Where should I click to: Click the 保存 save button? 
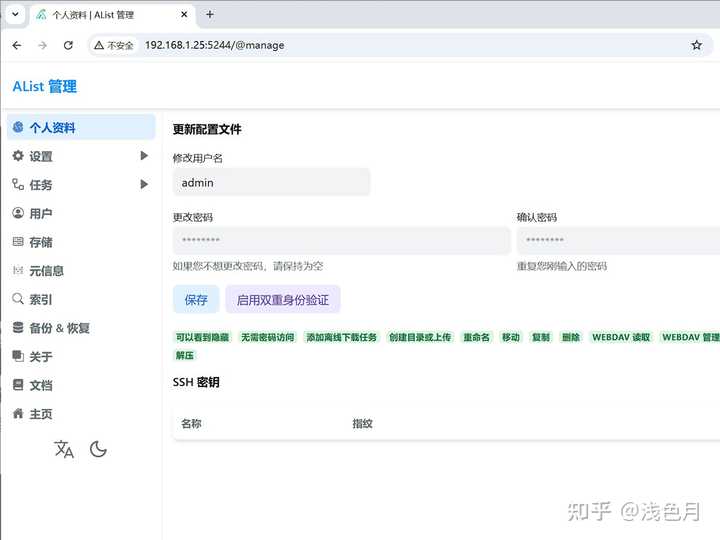196,300
